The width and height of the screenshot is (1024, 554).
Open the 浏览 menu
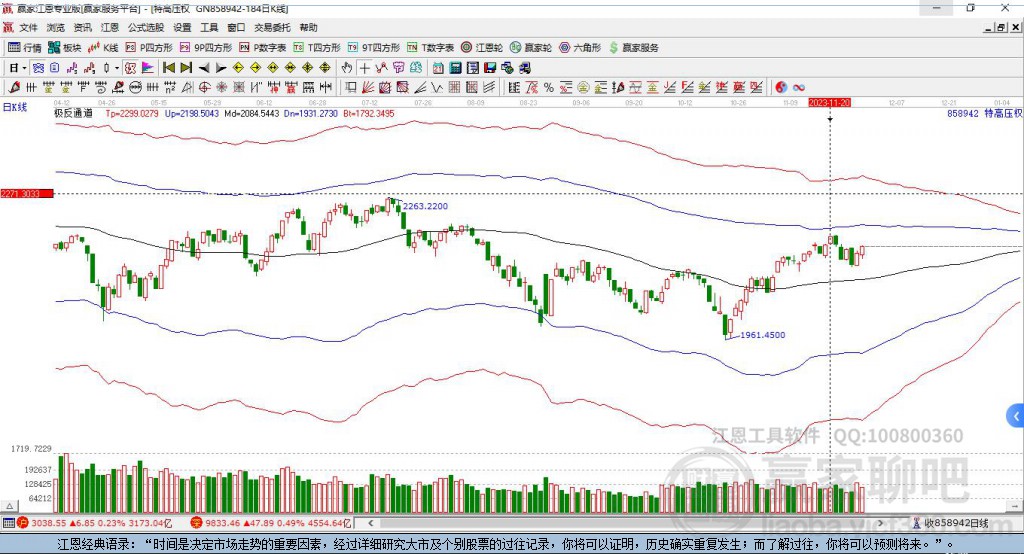tap(56, 27)
